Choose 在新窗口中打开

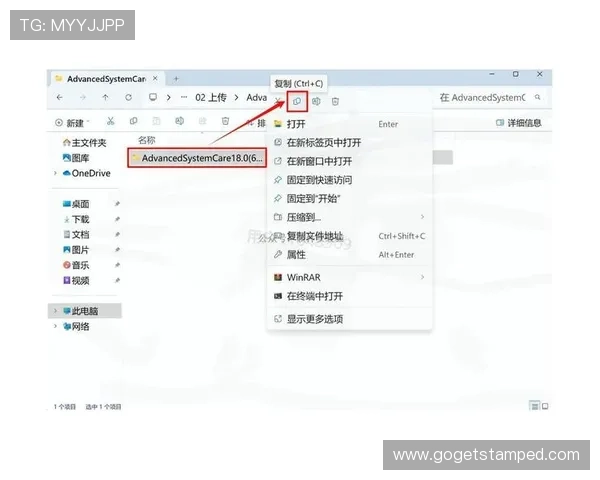(x=350, y=161)
